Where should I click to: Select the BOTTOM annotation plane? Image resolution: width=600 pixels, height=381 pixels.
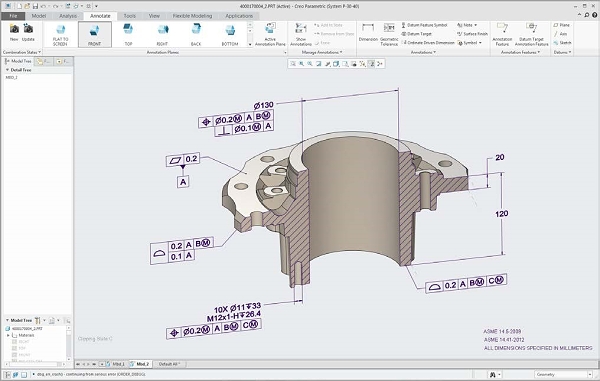[x=230, y=34]
